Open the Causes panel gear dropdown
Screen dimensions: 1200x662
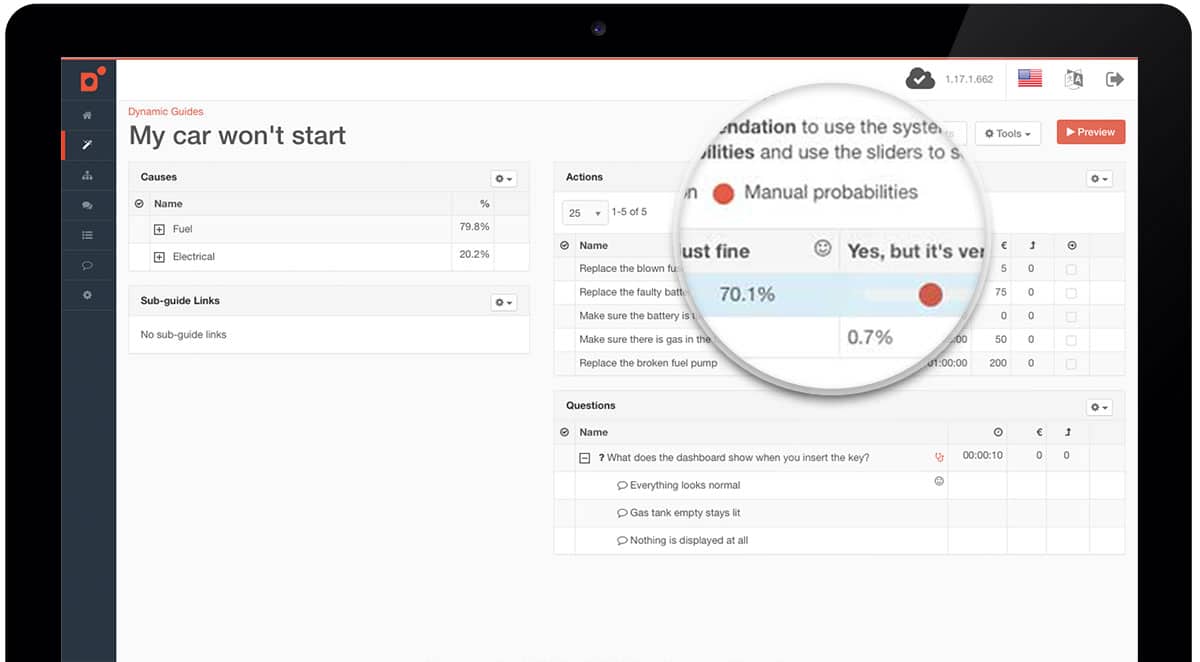(503, 179)
